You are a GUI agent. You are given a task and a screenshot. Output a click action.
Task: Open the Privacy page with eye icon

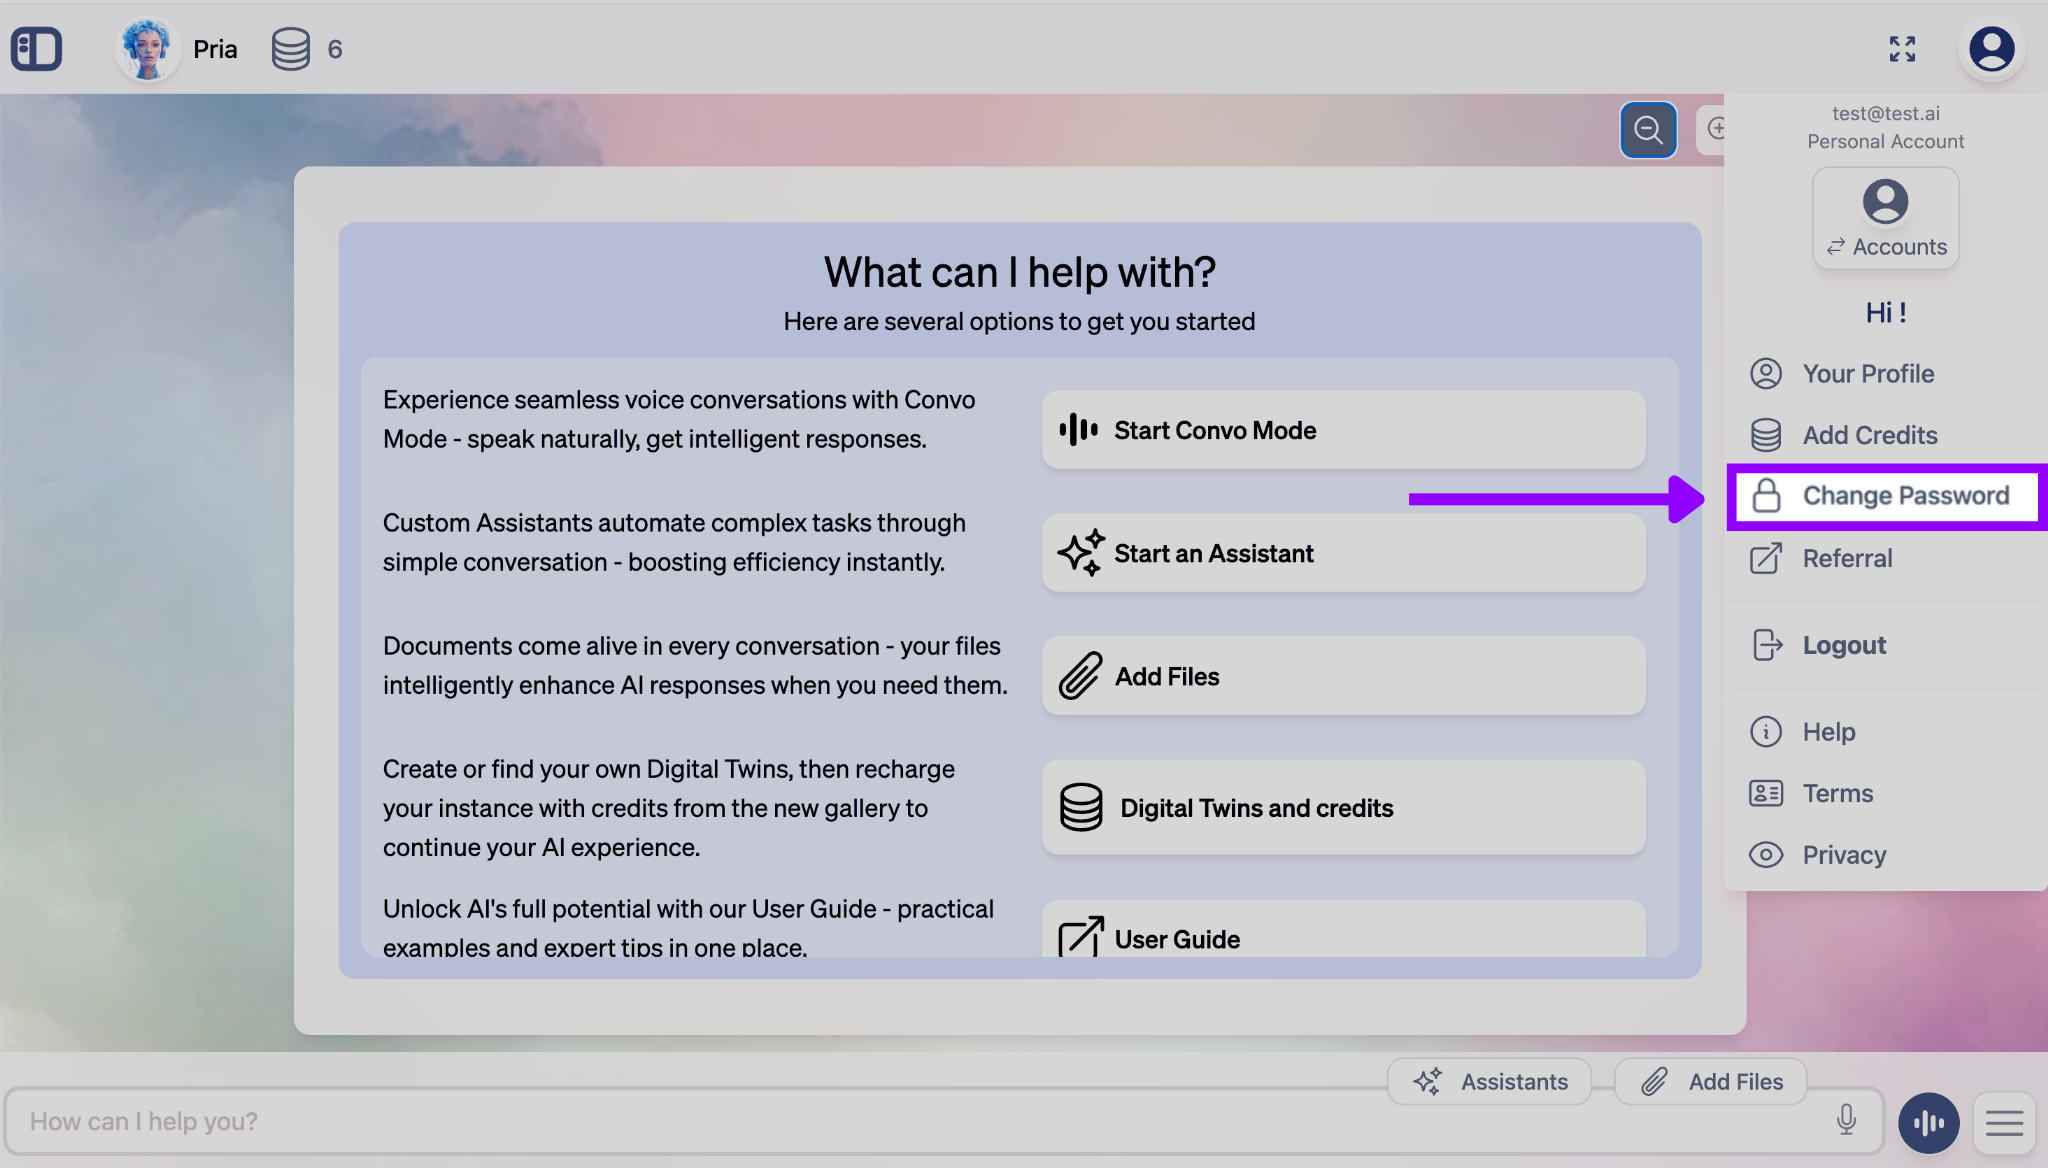1843,855
